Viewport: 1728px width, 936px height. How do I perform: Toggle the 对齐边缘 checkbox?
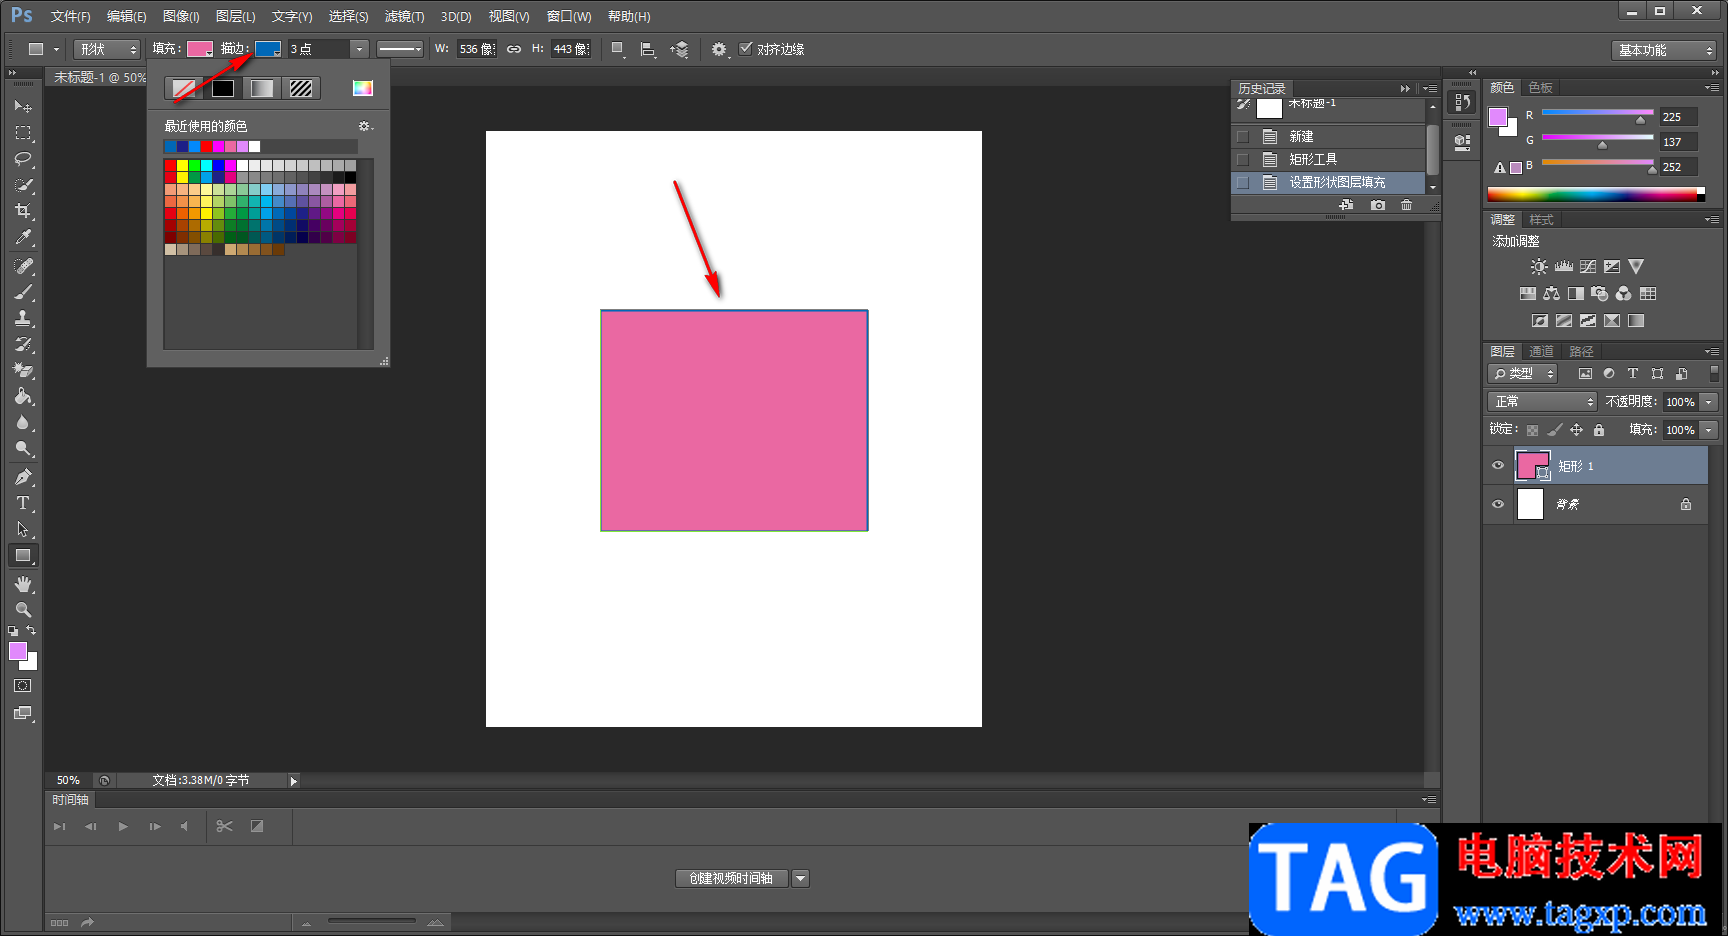(746, 49)
